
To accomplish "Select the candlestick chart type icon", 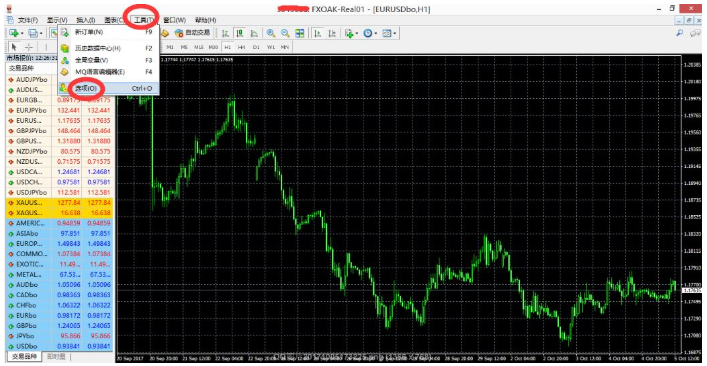I will click(240, 33).
